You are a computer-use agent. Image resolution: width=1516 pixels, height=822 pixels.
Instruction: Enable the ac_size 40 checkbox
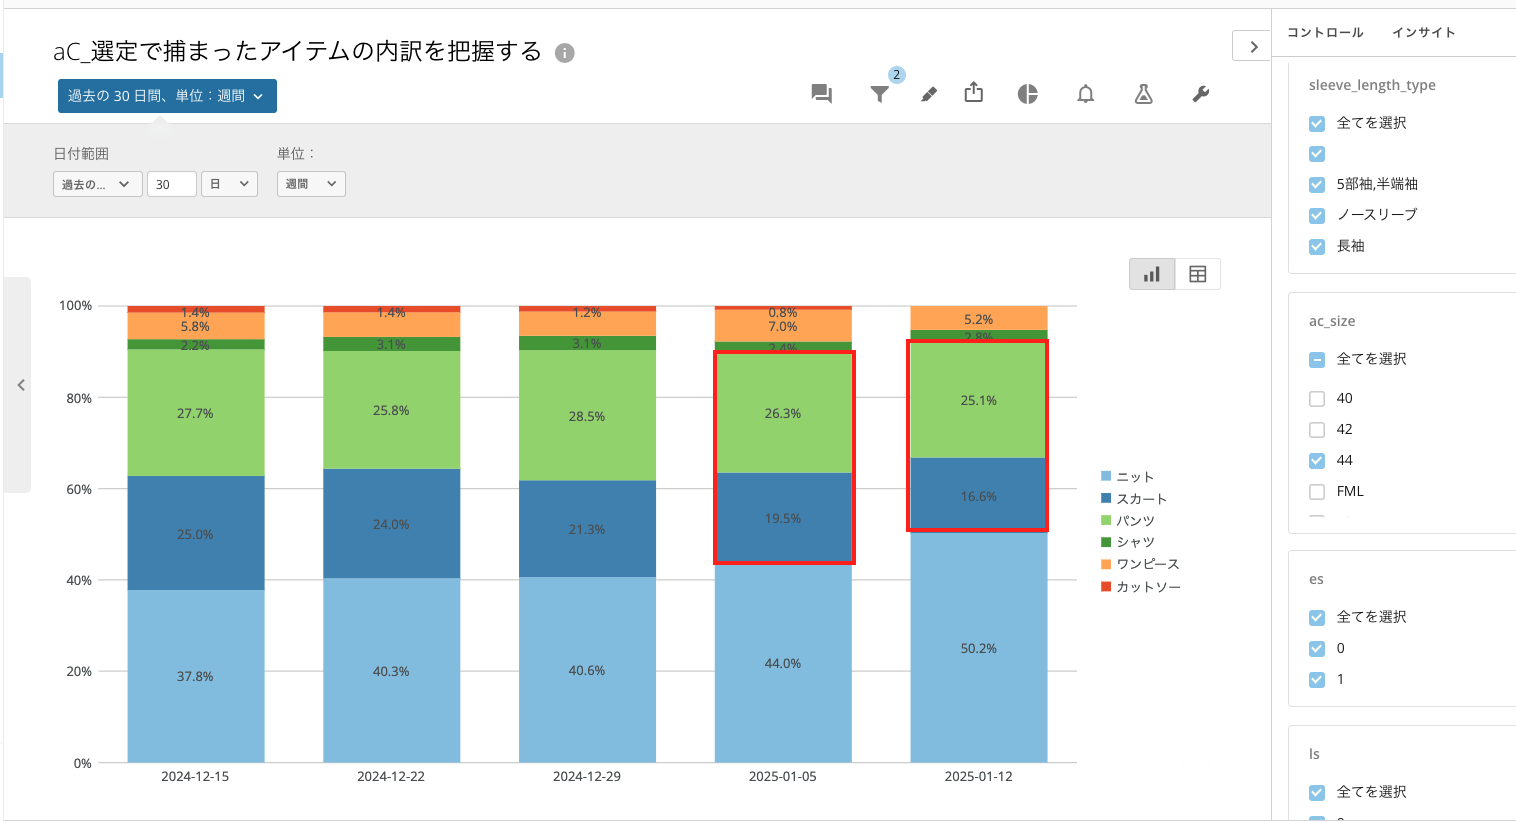click(x=1317, y=399)
